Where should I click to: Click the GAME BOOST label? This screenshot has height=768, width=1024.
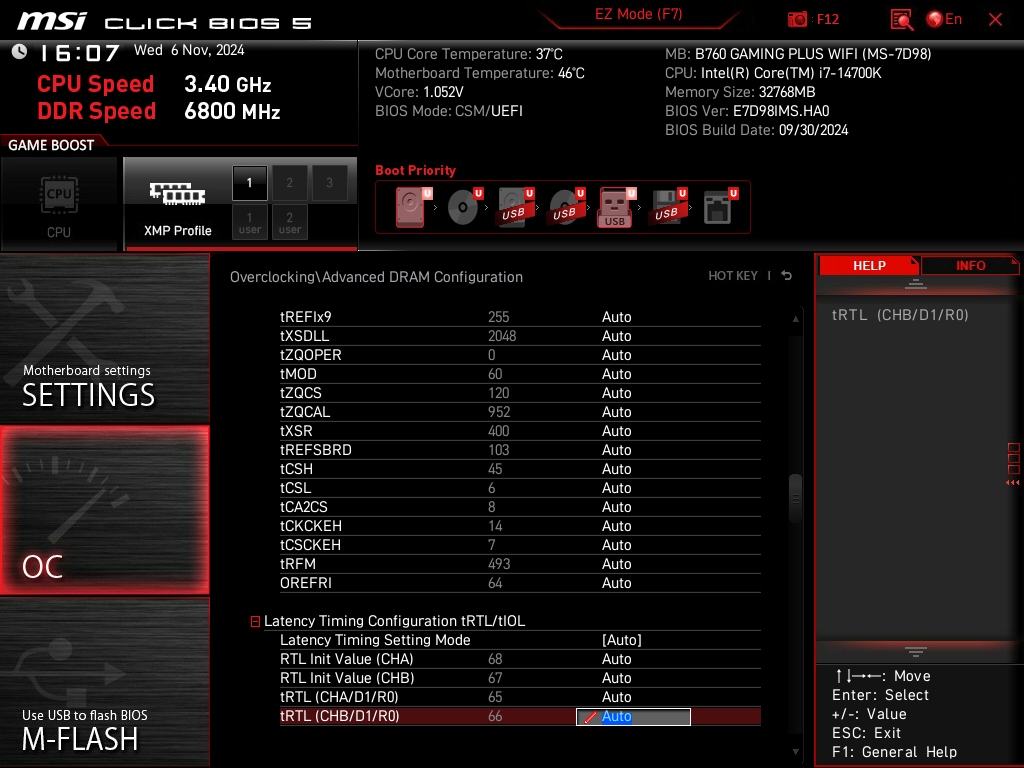click(51, 145)
